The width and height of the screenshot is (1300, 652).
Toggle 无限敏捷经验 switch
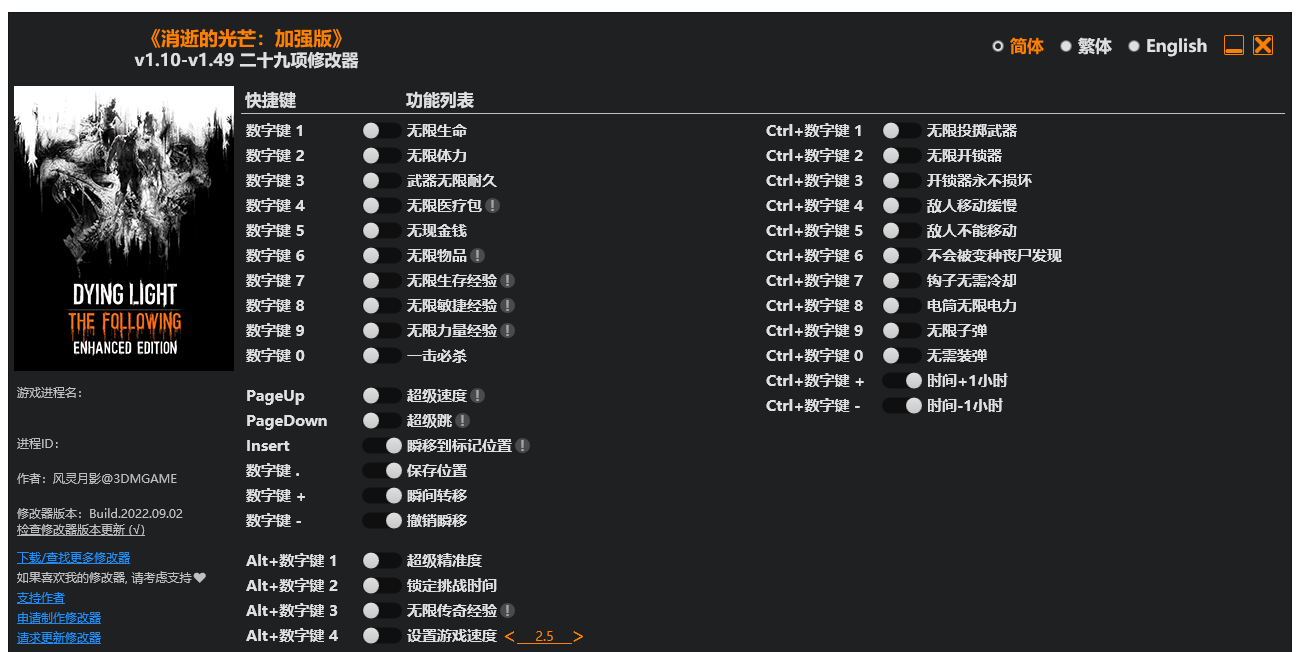coord(381,306)
